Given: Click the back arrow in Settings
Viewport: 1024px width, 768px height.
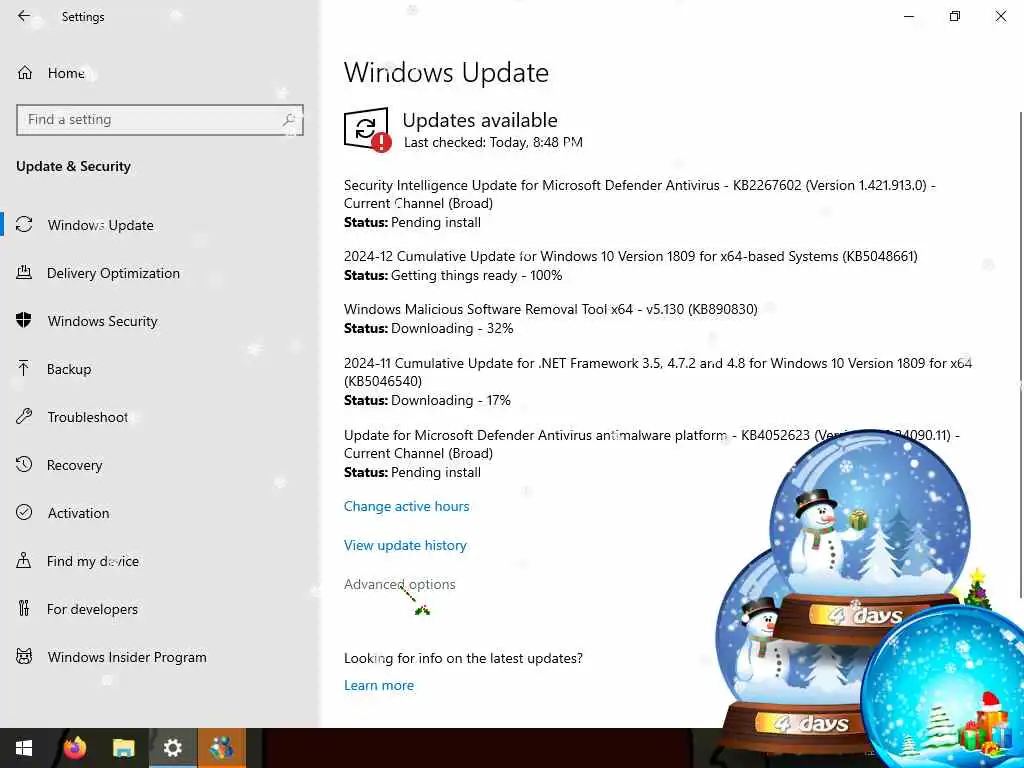Looking at the screenshot, I should 24,16.
